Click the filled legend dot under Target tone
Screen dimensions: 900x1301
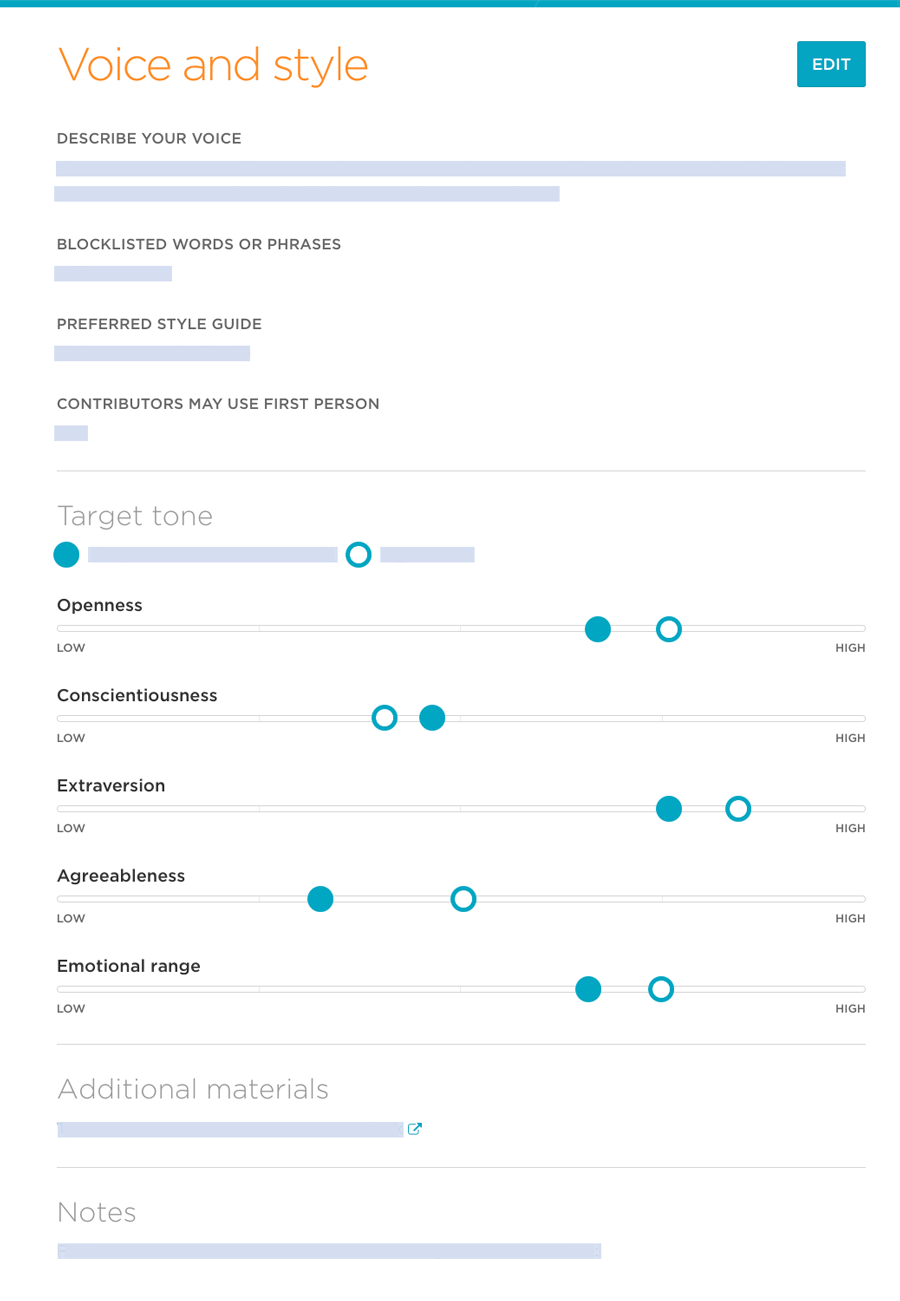(66, 555)
